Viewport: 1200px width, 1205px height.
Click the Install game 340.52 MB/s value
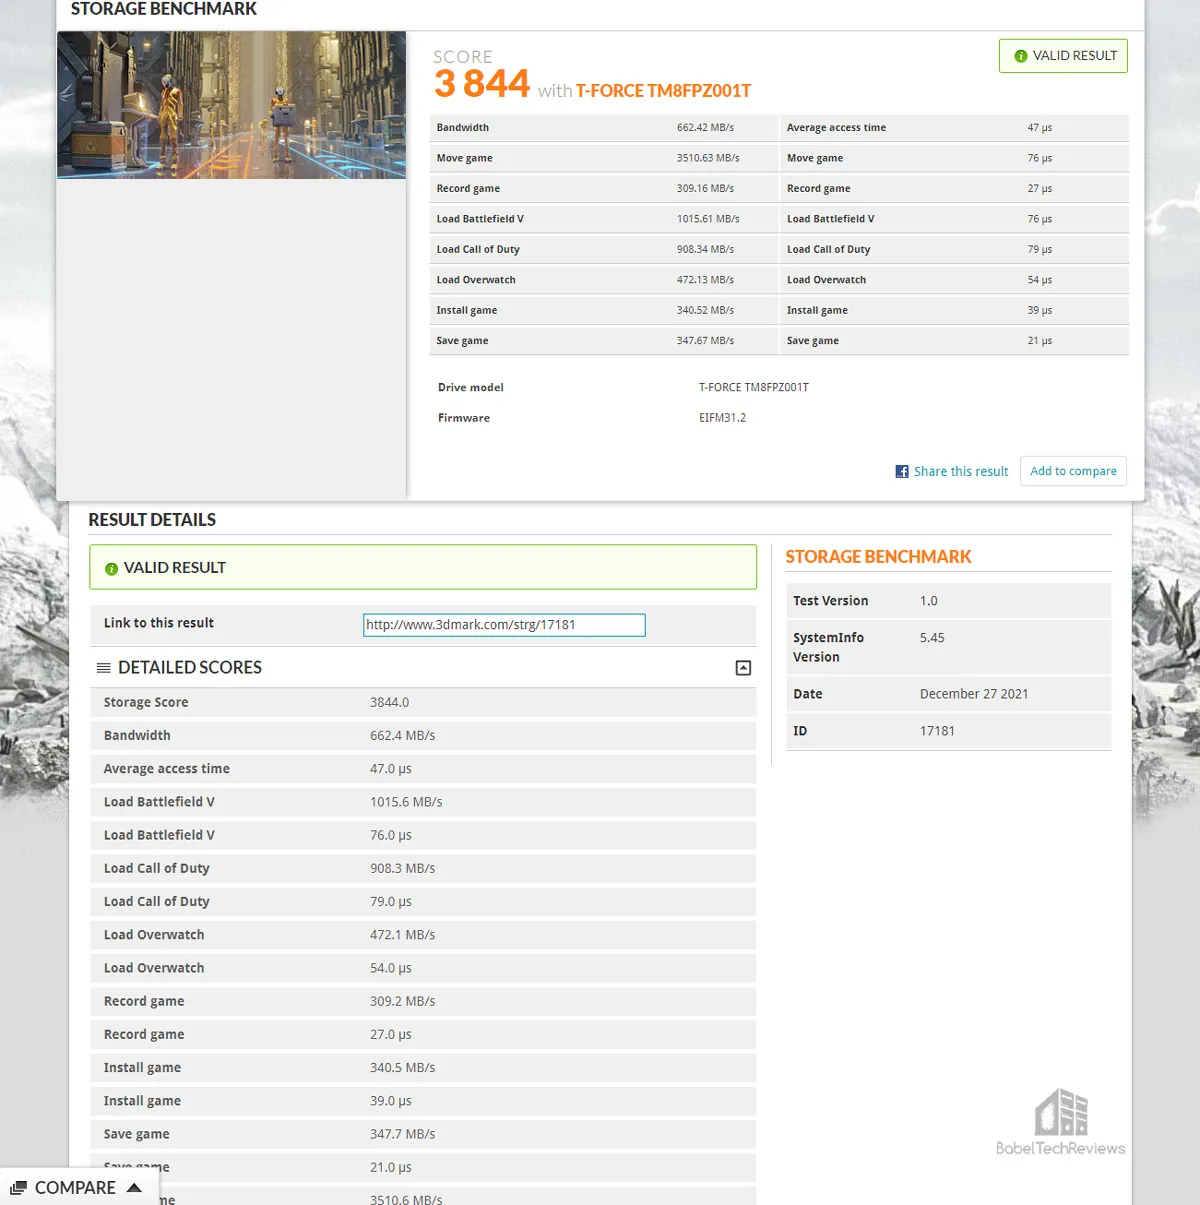[705, 311]
